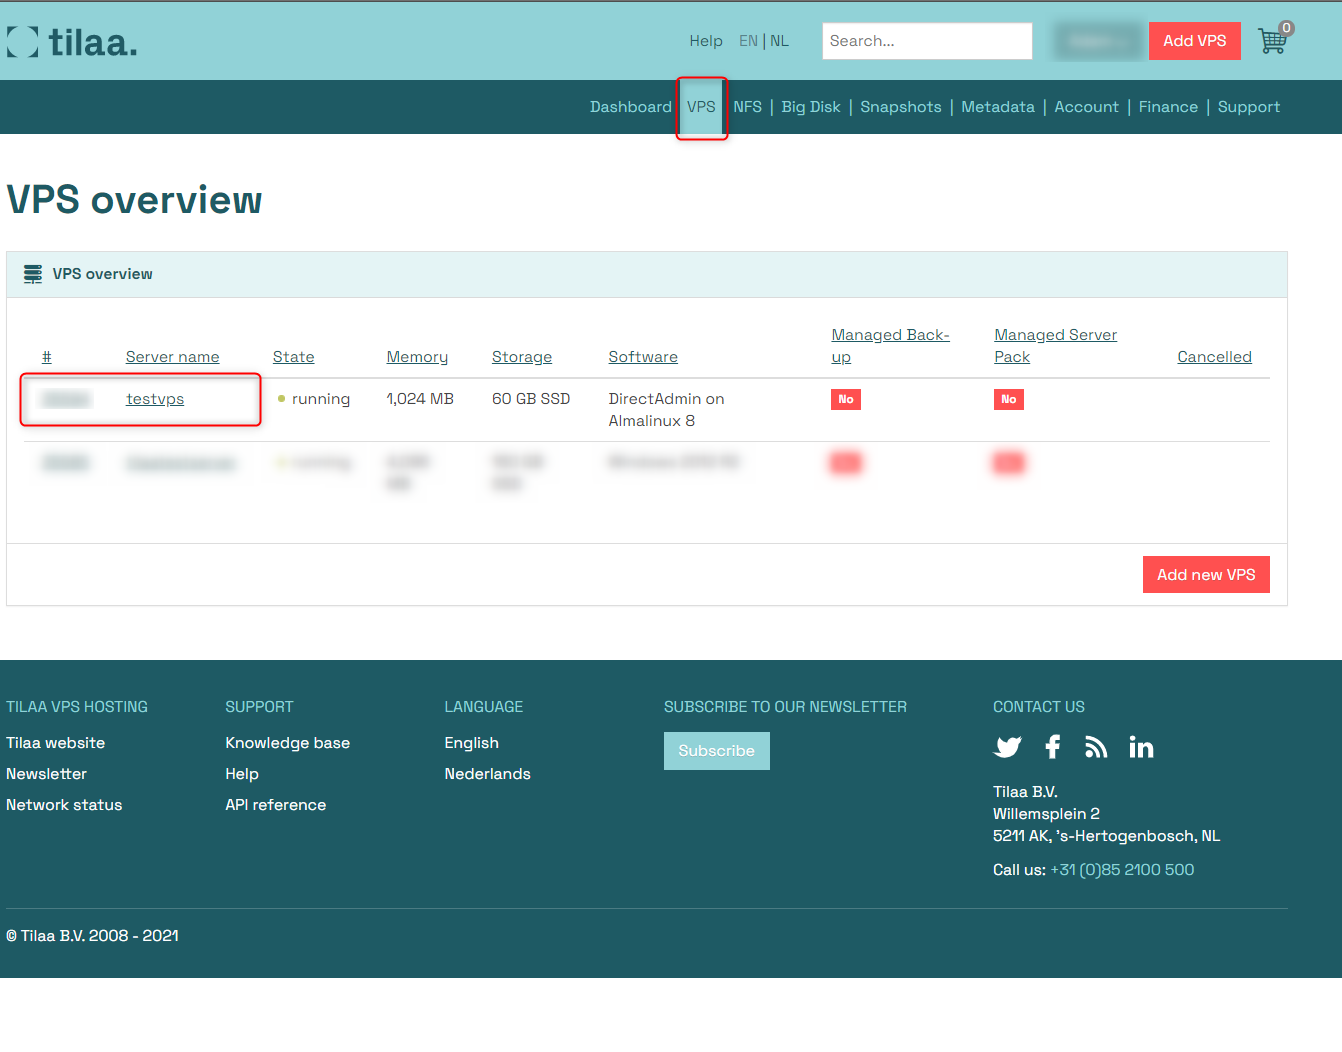1342x1052 pixels.
Task: Switch language to EN in header
Action: 748,41
